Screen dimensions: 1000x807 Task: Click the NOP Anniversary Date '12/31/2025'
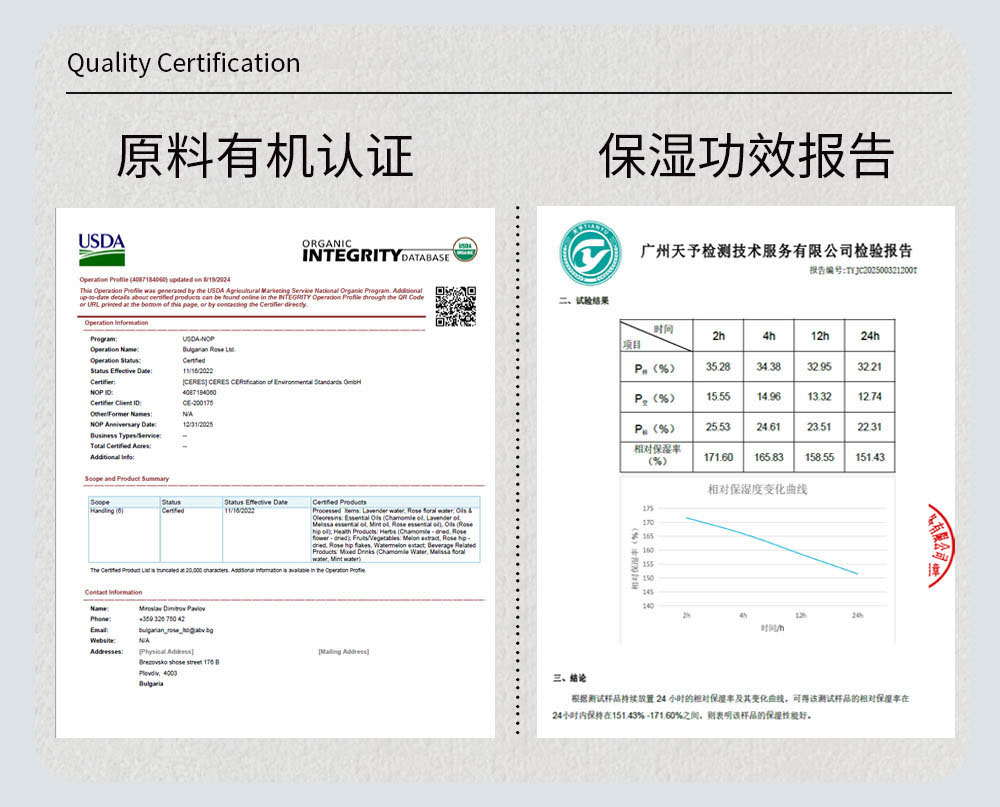(x=198, y=424)
